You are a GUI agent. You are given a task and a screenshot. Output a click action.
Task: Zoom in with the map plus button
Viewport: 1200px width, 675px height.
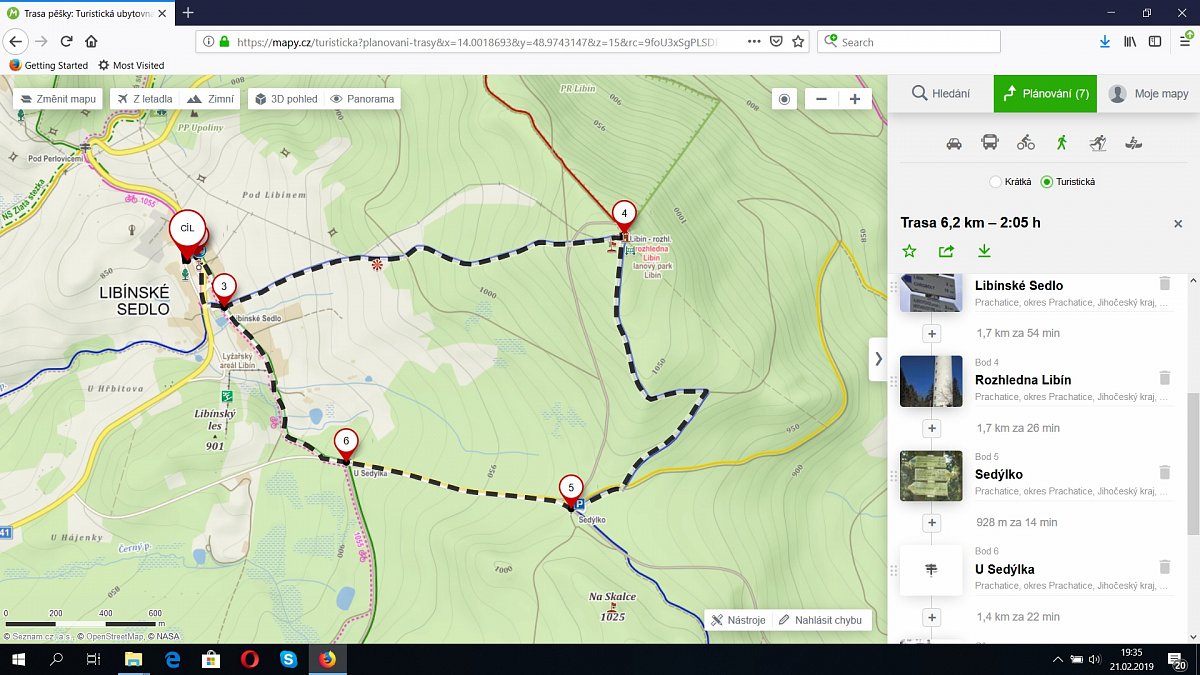click(854, 99)
